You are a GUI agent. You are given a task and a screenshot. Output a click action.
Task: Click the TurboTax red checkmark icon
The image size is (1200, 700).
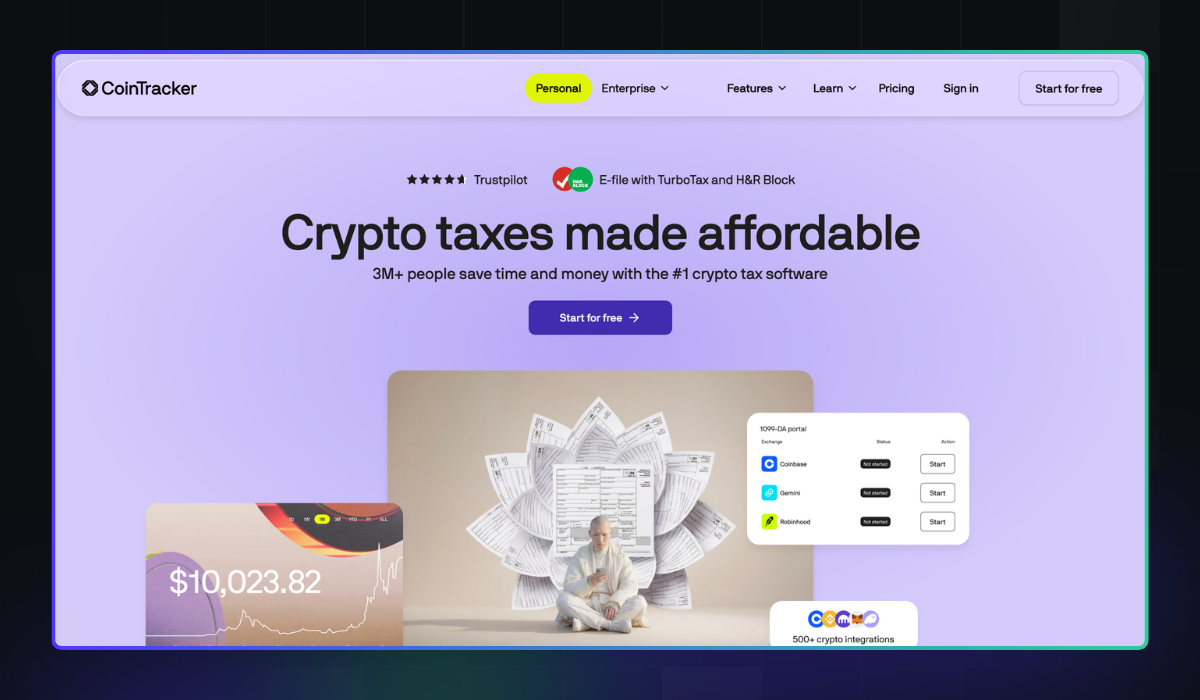(563, 179)
